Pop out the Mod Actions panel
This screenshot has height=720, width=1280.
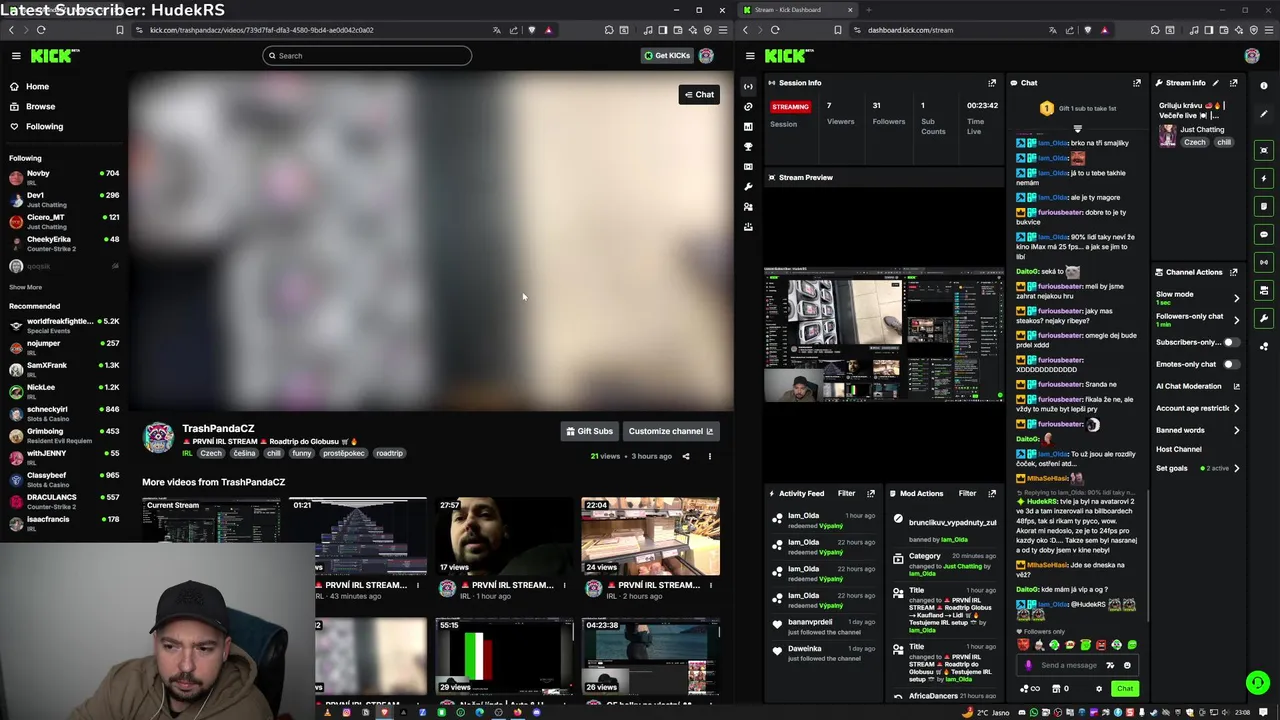(x=992, y=493)
